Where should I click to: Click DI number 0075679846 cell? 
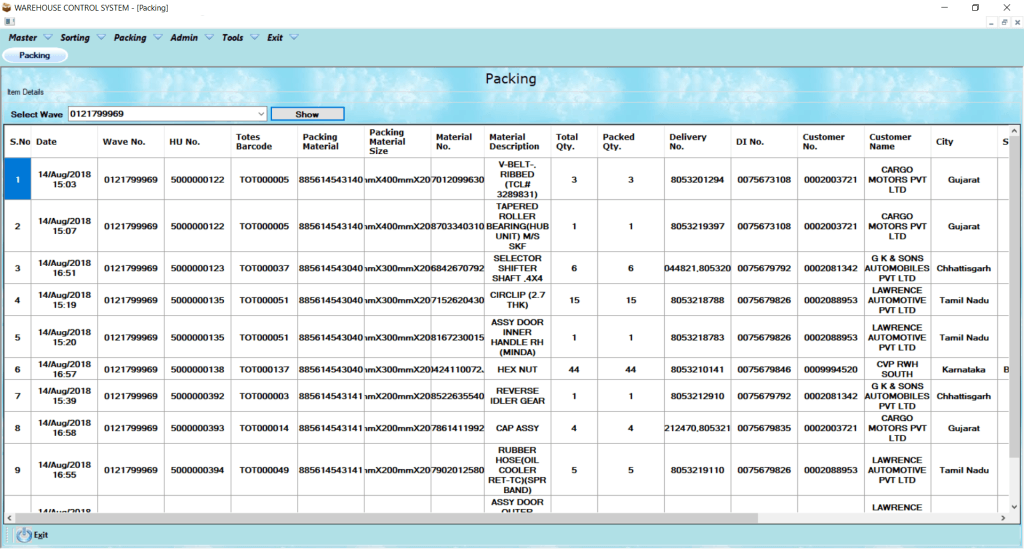click(764, 369)
